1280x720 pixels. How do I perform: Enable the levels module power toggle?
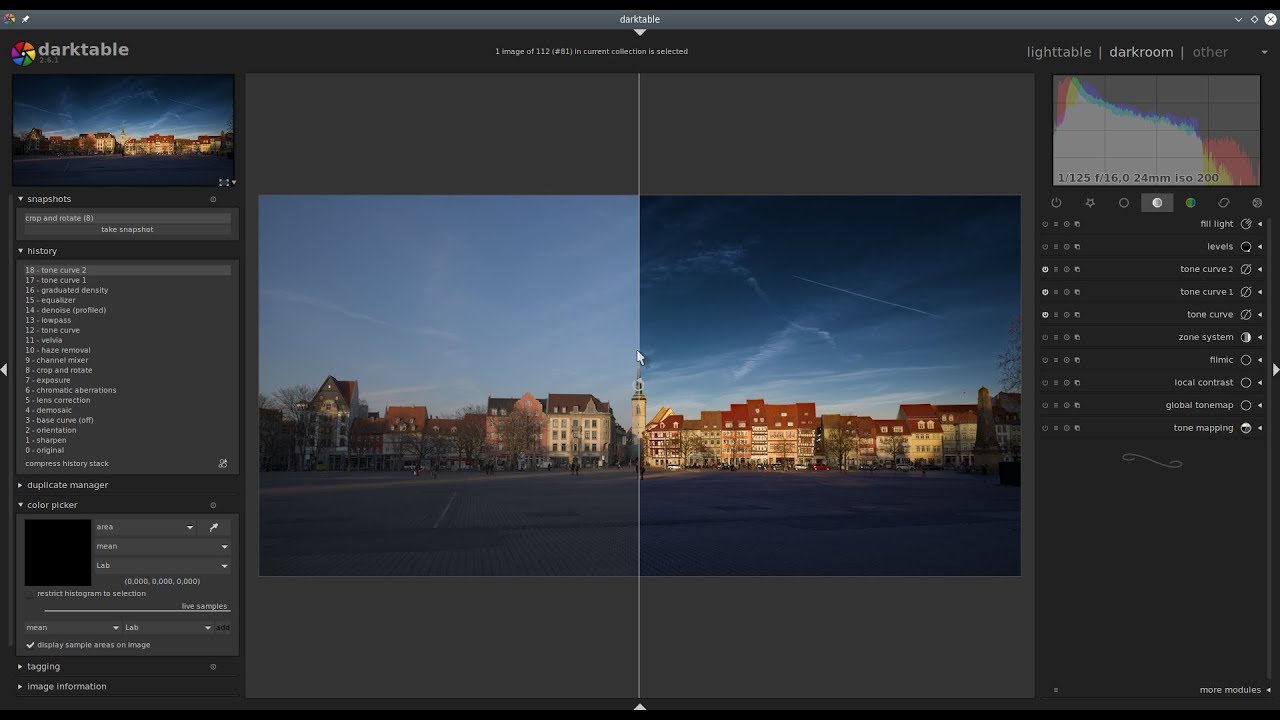(1045, 247)
